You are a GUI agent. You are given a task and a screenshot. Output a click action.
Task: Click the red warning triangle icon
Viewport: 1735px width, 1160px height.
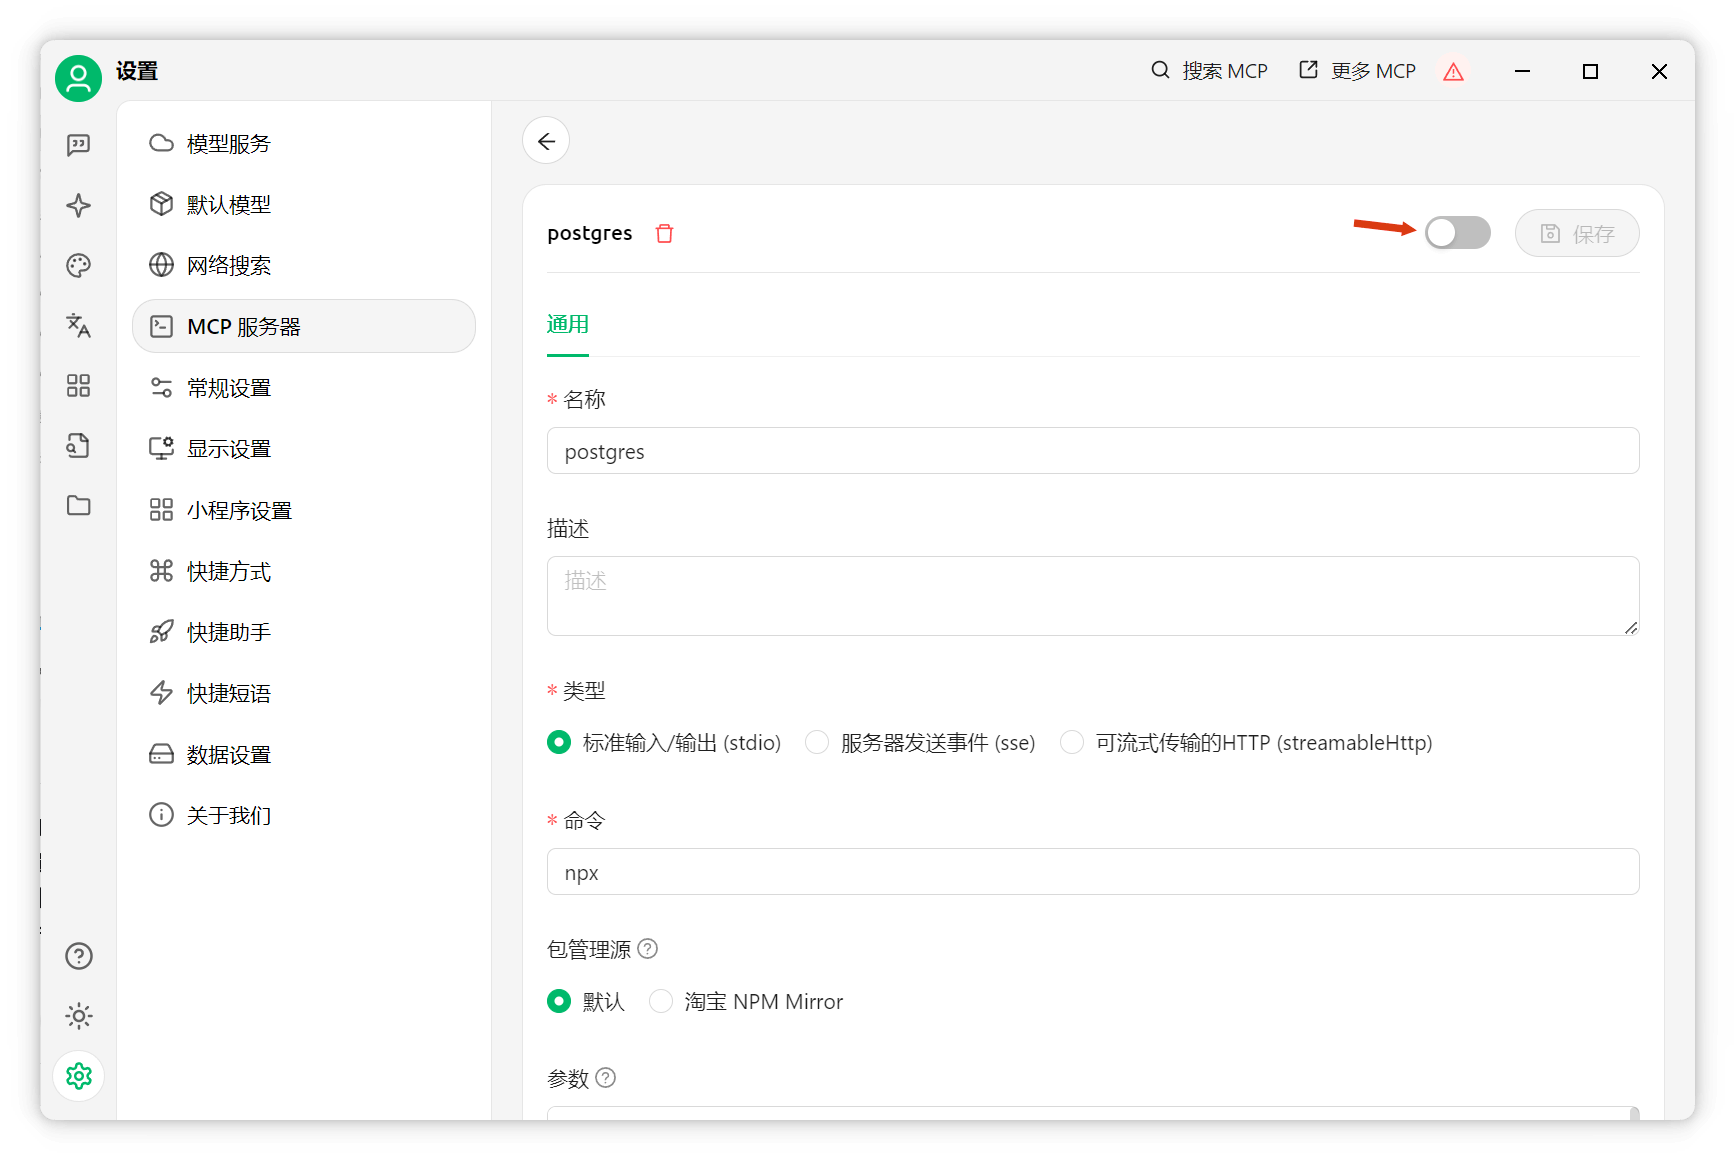1453,71
